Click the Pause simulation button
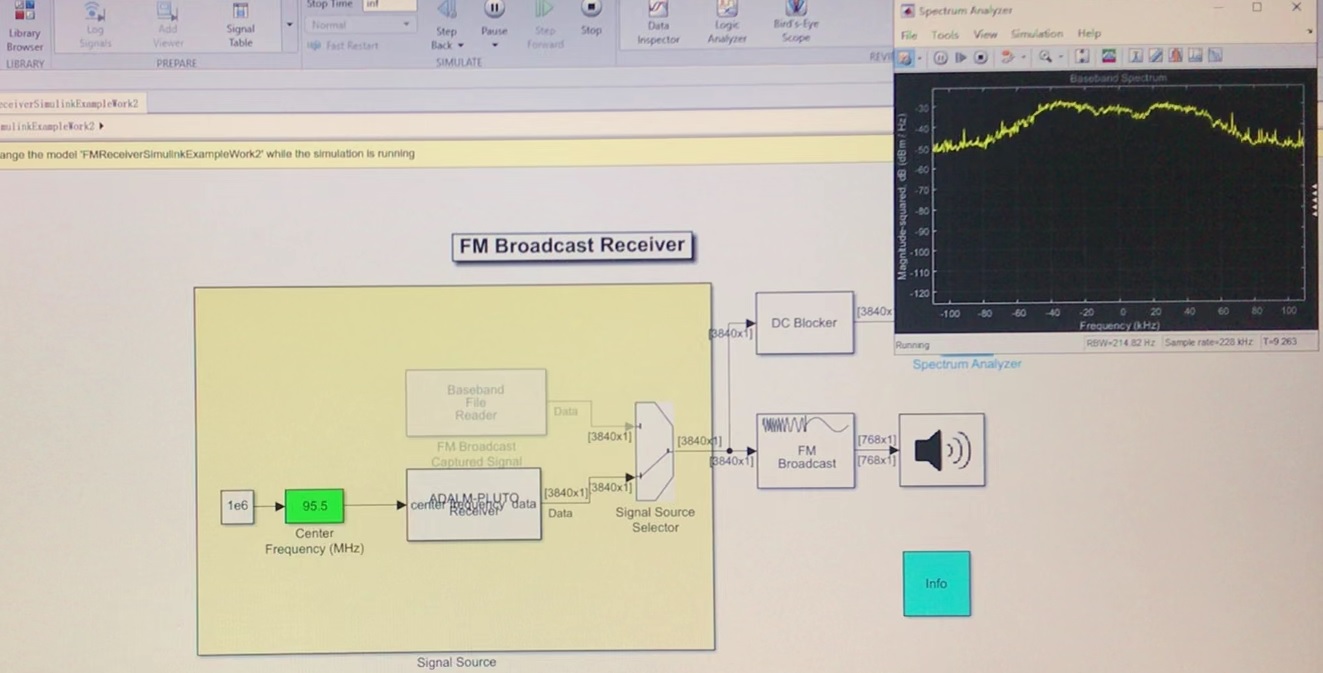 point(494,13)
